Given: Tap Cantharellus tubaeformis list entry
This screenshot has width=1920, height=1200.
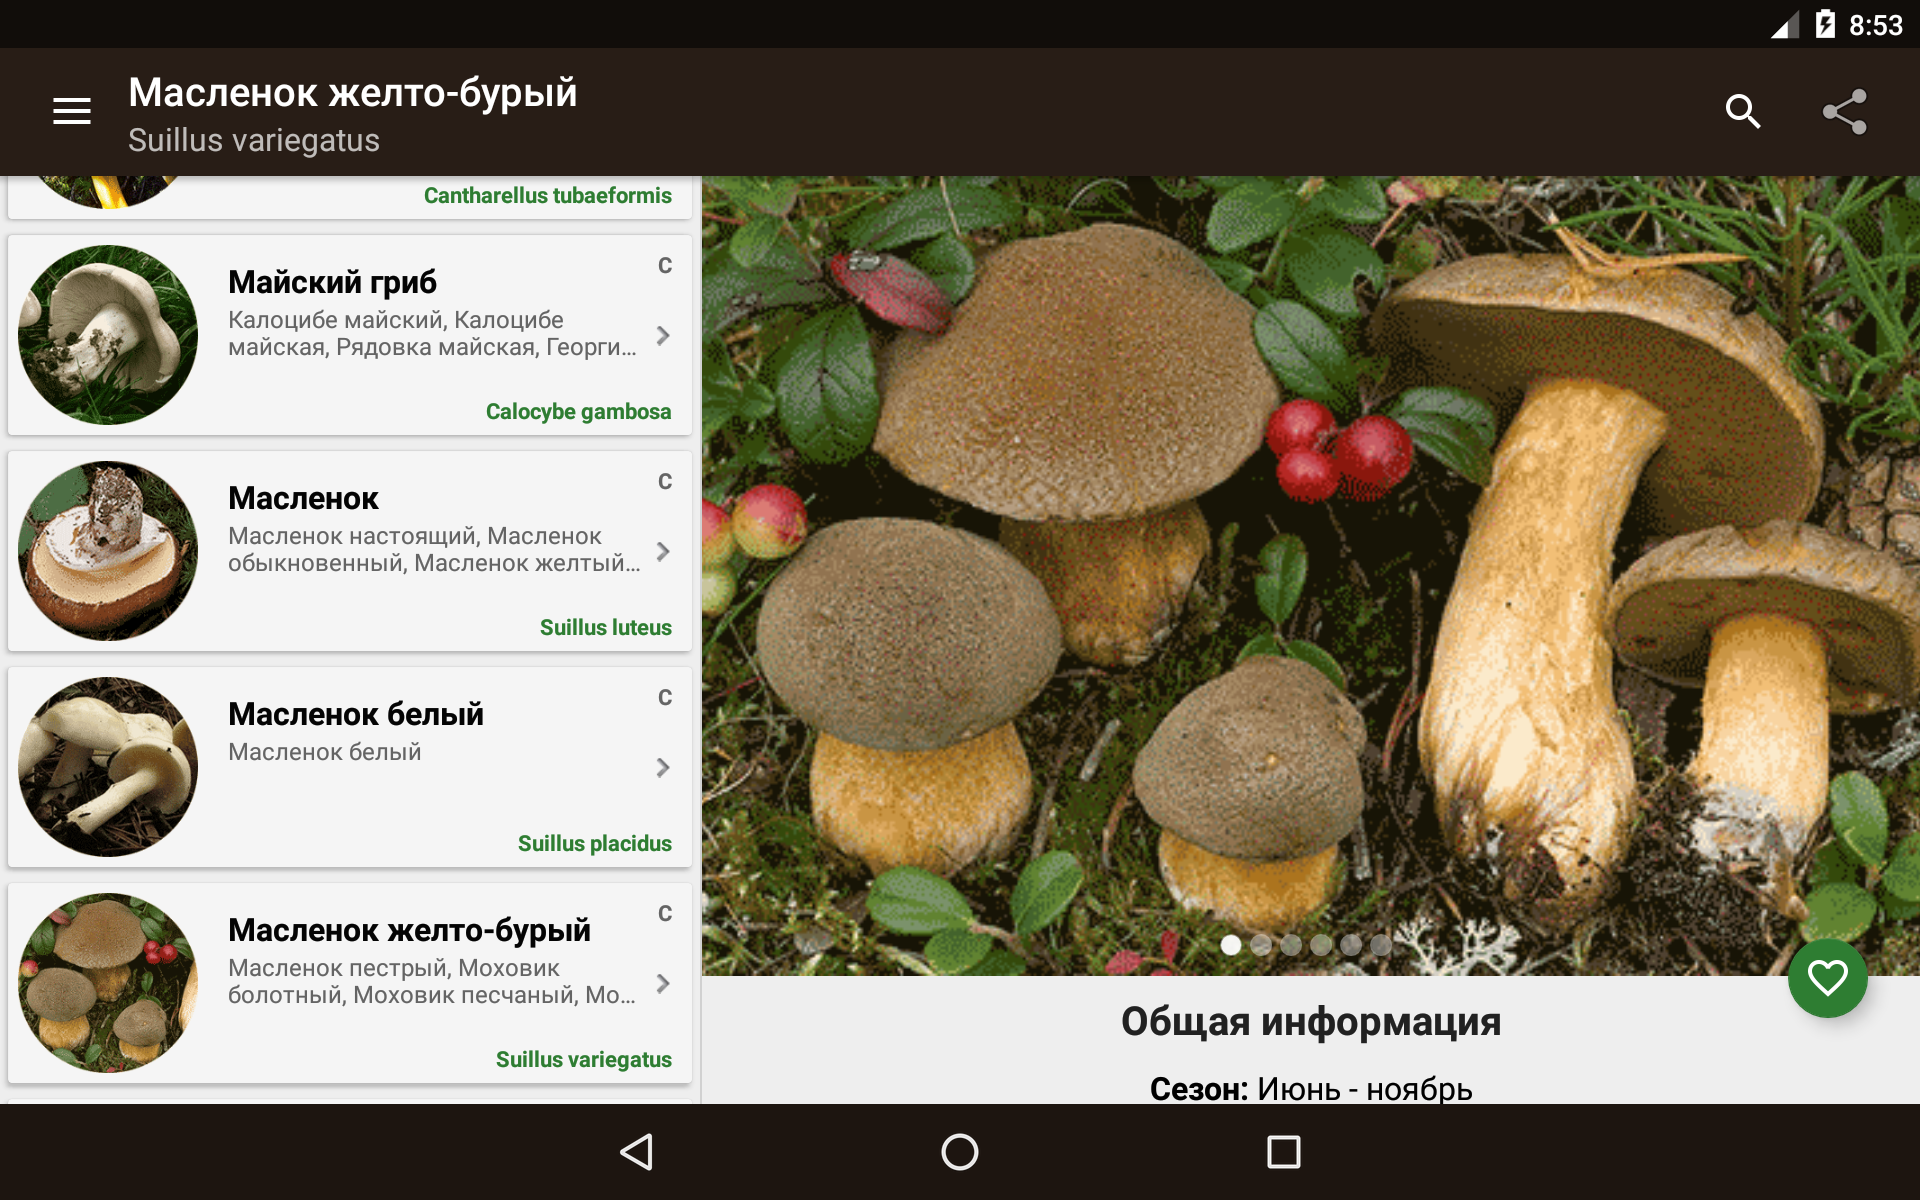Looking at the screenshot, I should 350,197.
